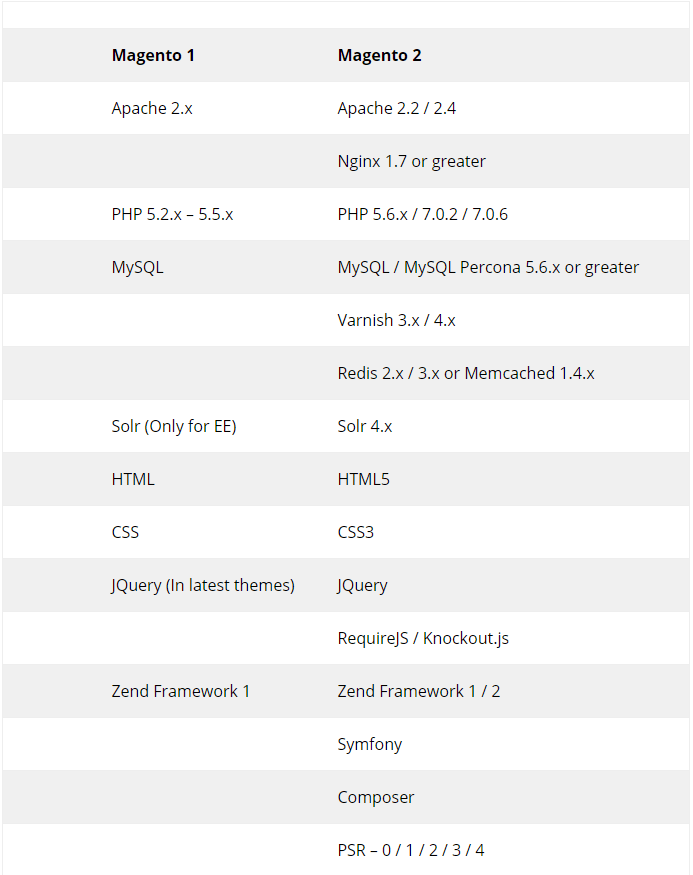Image resolution: width=693 pixels, height=875 pixels.
Task: Click the "Magento 1" column header
Action: 153,55
